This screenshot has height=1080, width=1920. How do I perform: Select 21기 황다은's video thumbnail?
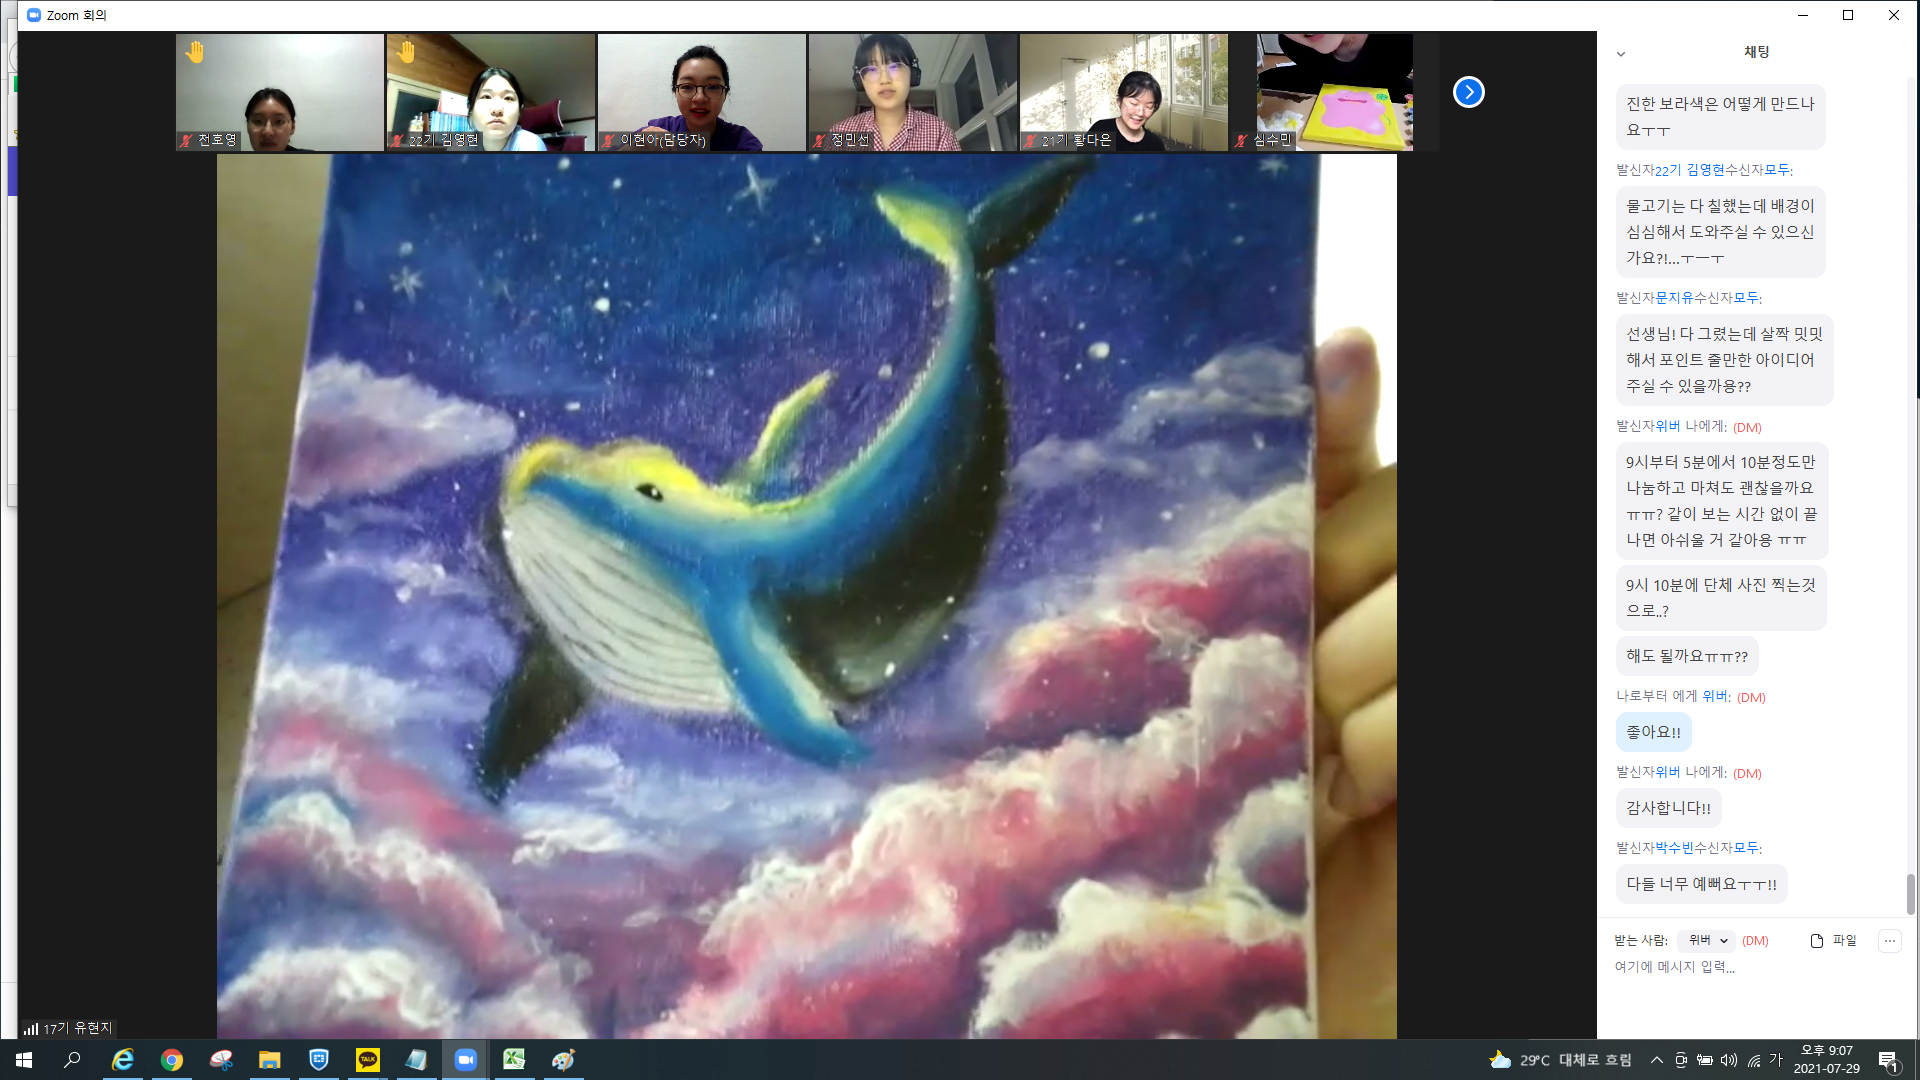(x=1124, y=92)
